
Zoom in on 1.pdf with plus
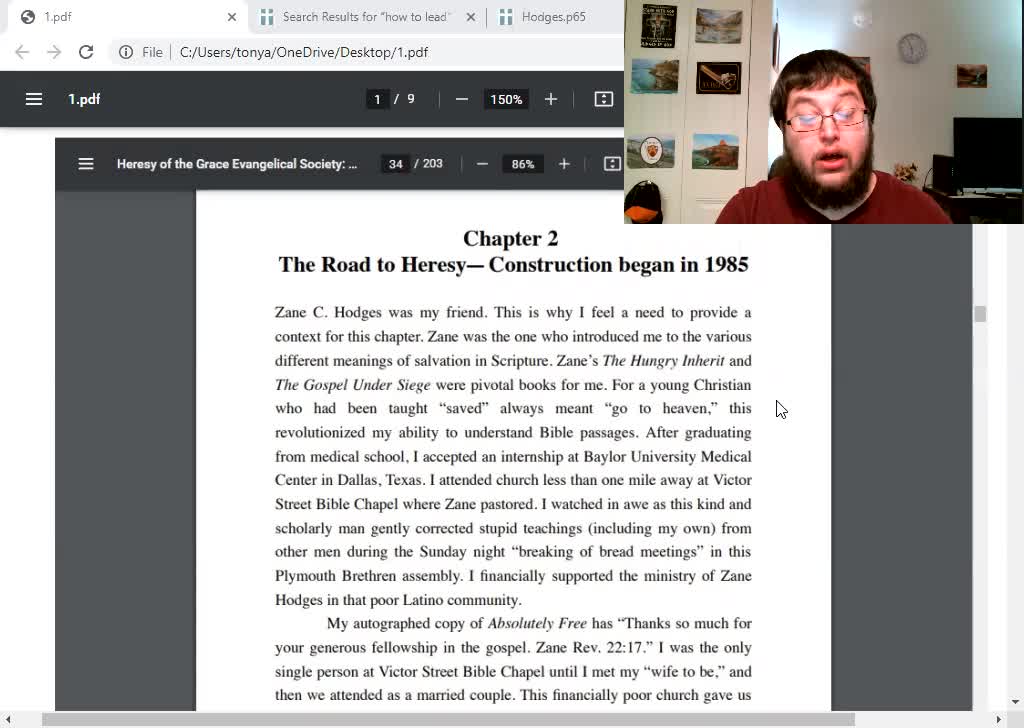click(551, 99)
